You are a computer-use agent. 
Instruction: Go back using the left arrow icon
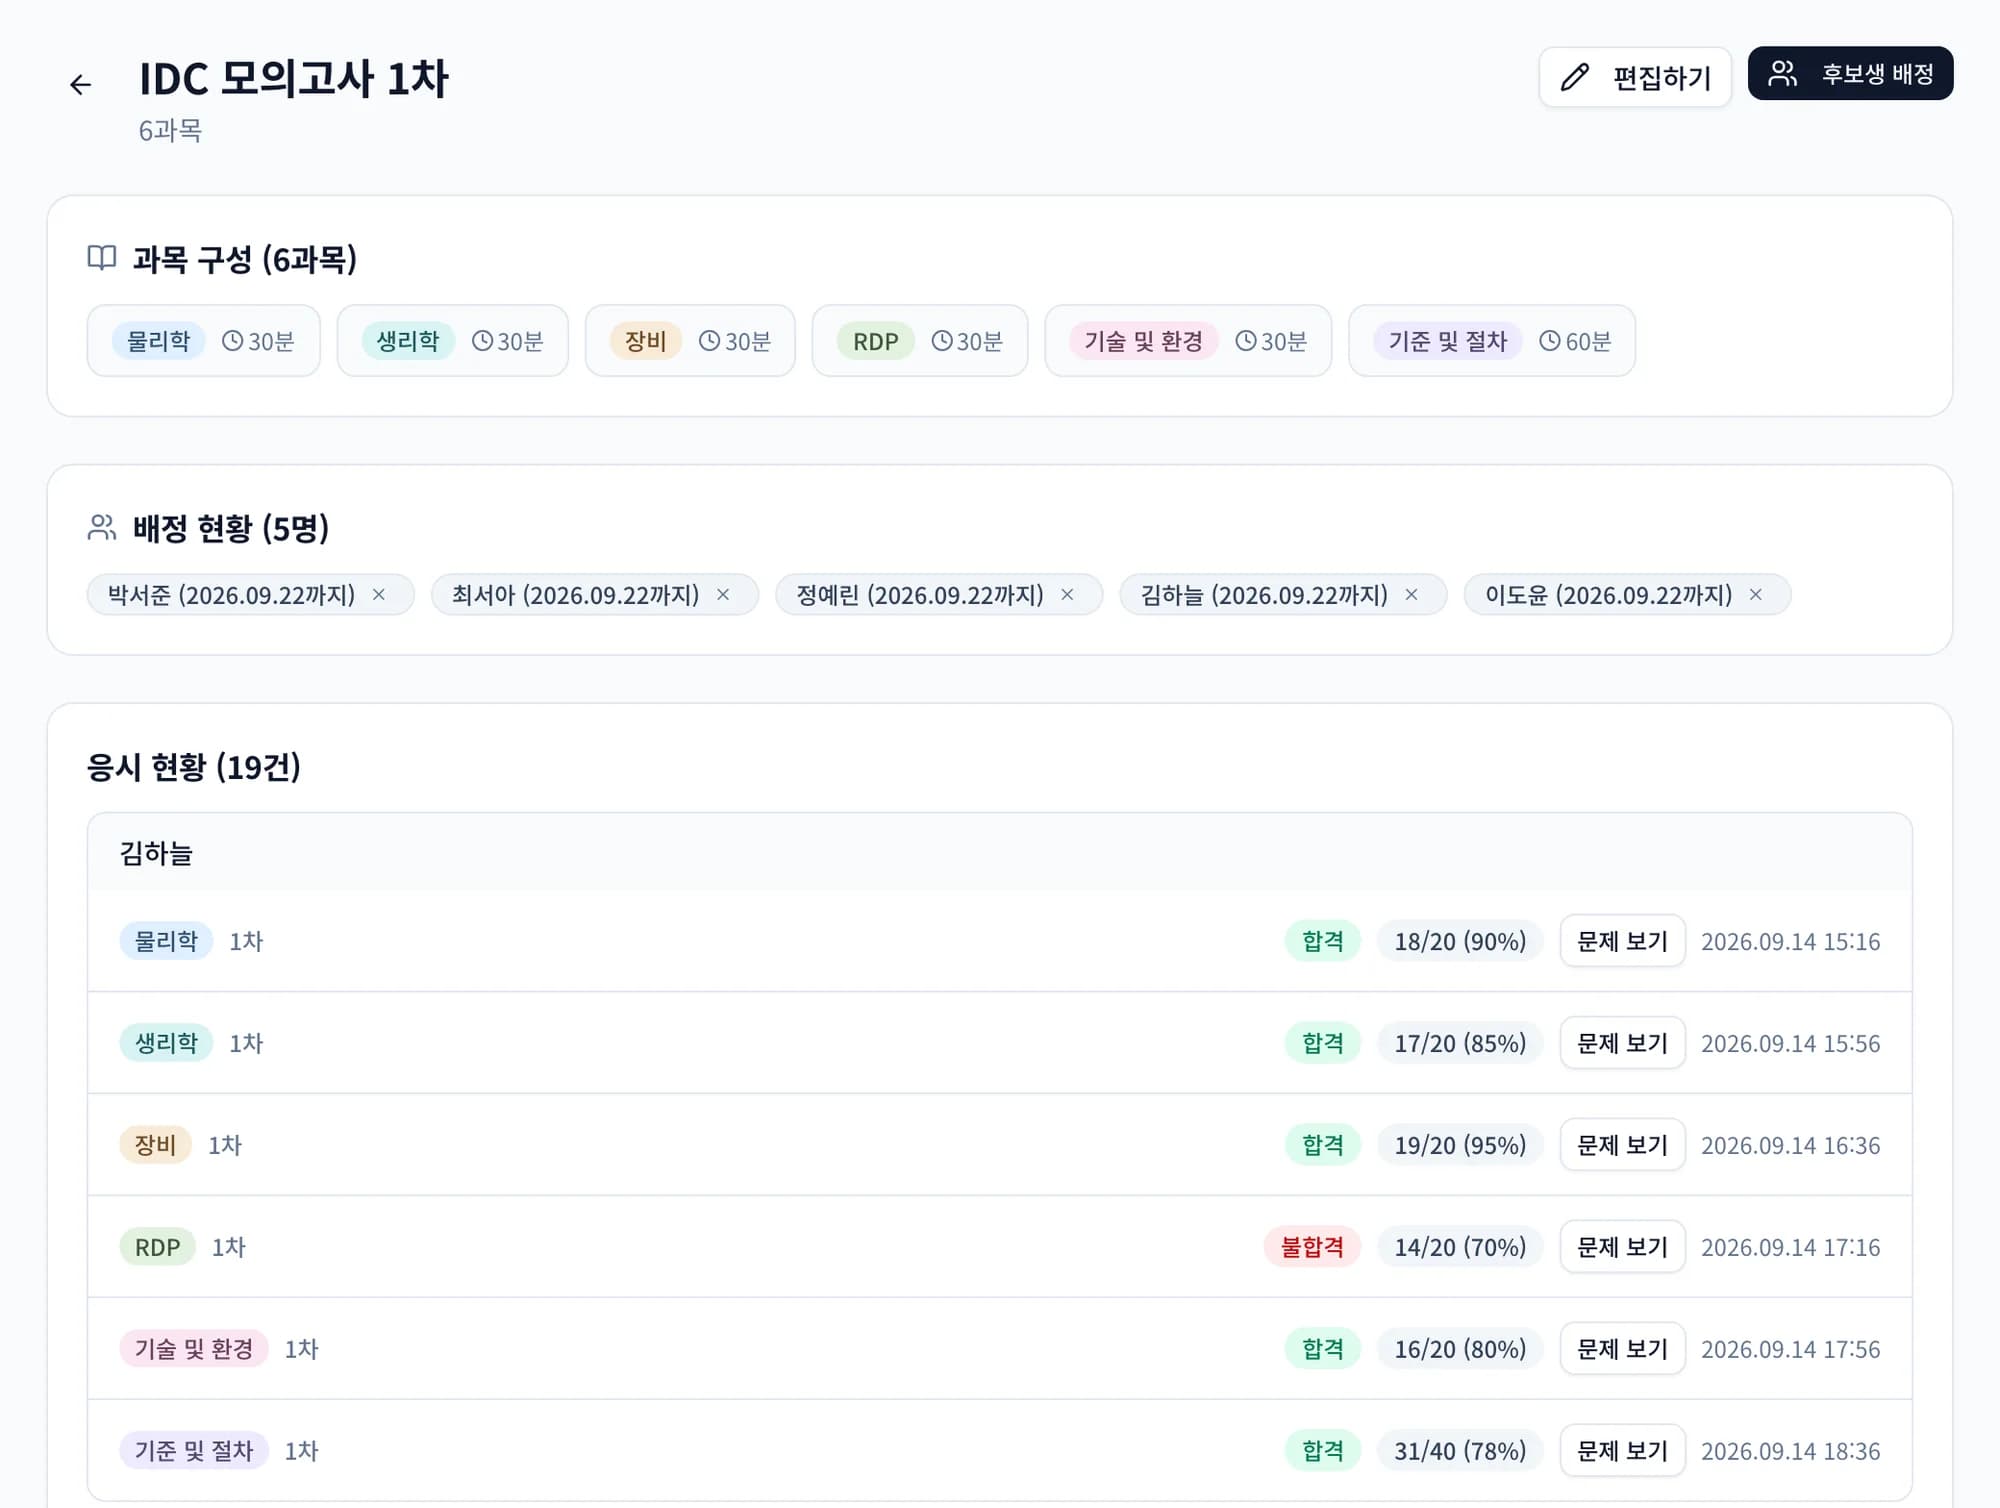(81, 84)
